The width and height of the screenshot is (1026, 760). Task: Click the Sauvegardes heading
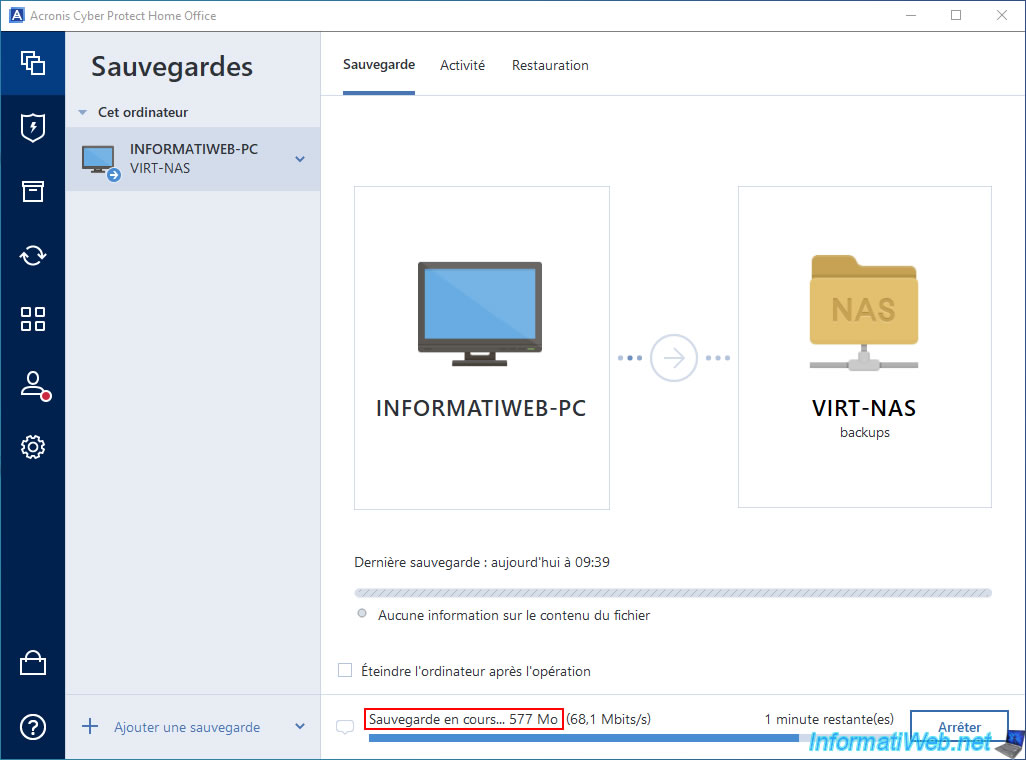172,67
